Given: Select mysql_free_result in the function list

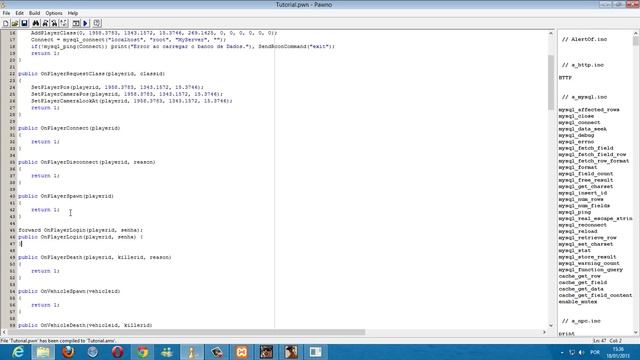Looking at the screenshot, I should 586,180.
